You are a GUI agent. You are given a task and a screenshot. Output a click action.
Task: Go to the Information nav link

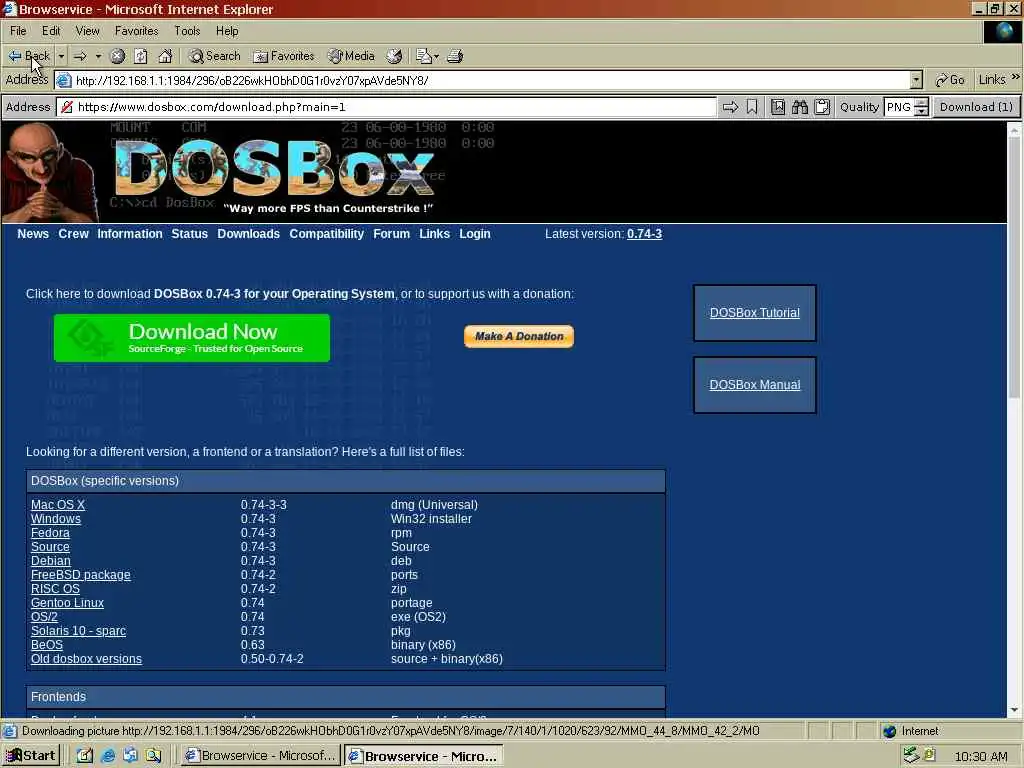[x=130, y=234]
